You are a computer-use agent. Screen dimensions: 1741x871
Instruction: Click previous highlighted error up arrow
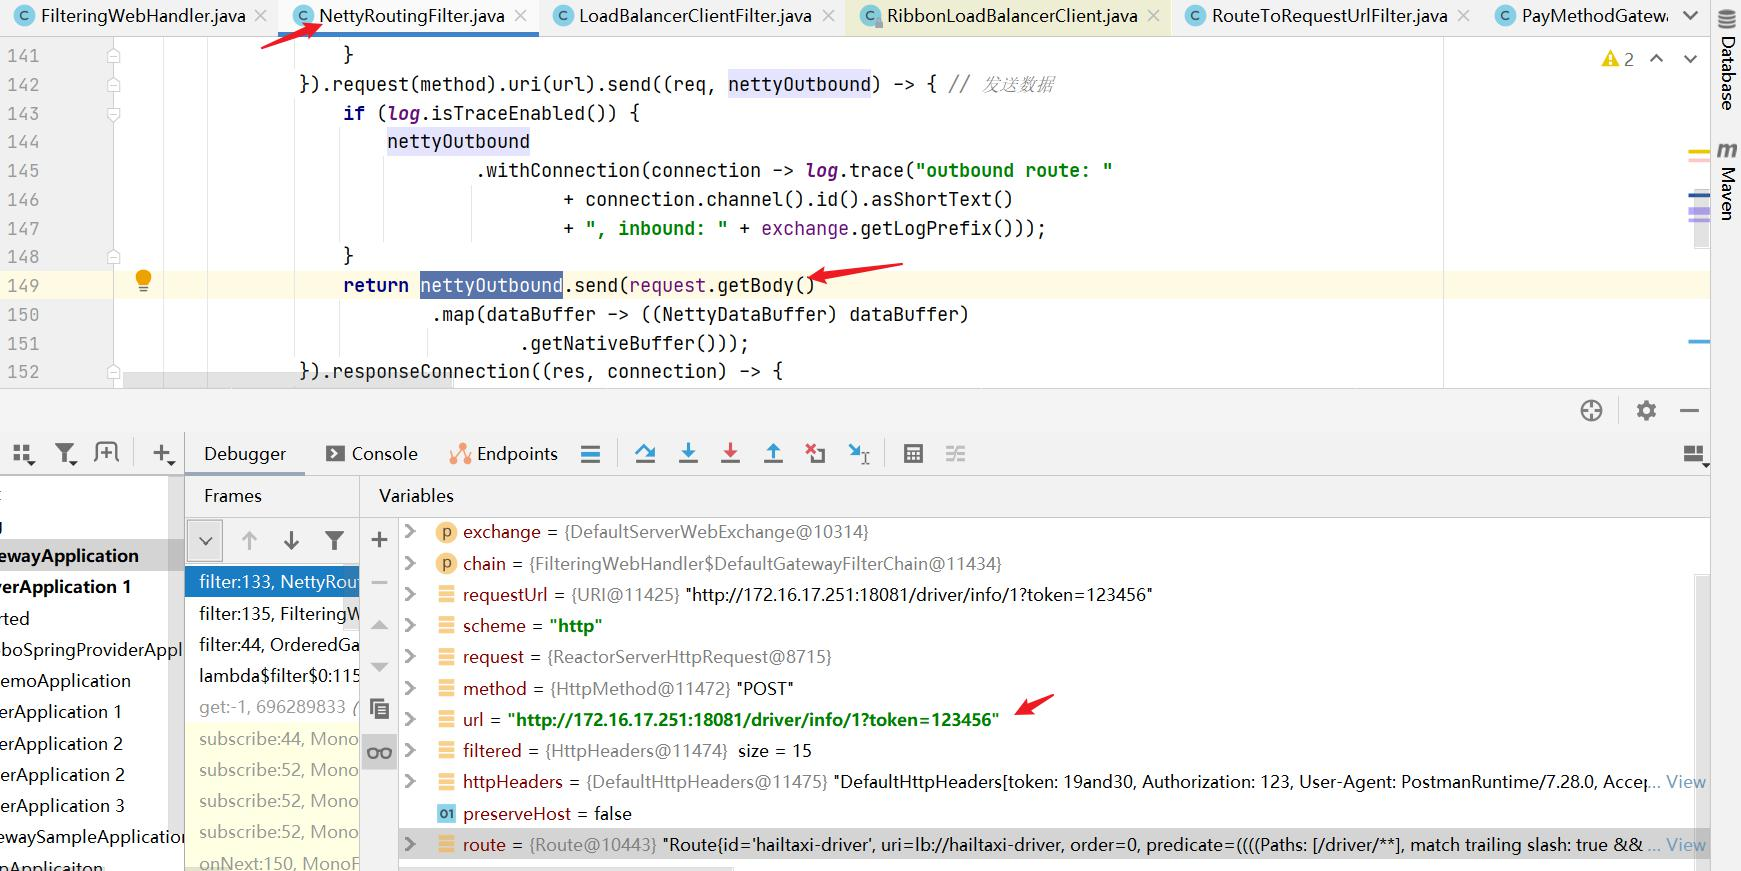pos(1657,59)
